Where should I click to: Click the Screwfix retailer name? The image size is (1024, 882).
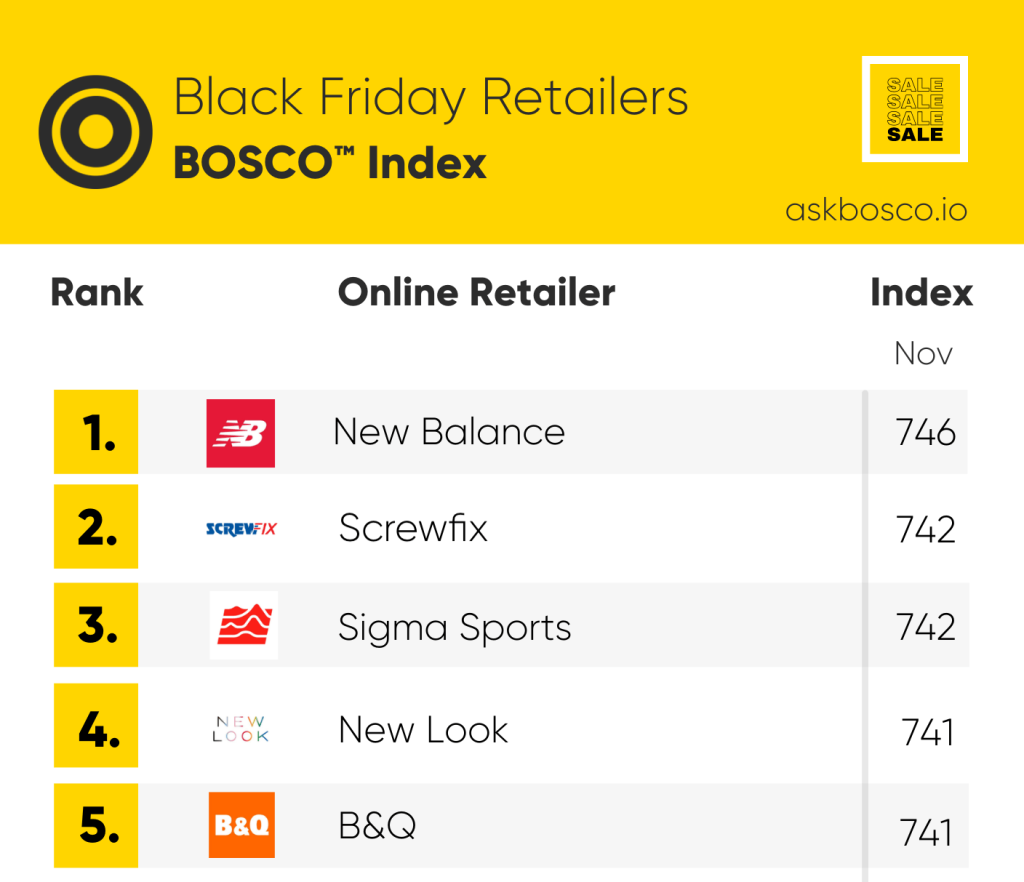413,528
